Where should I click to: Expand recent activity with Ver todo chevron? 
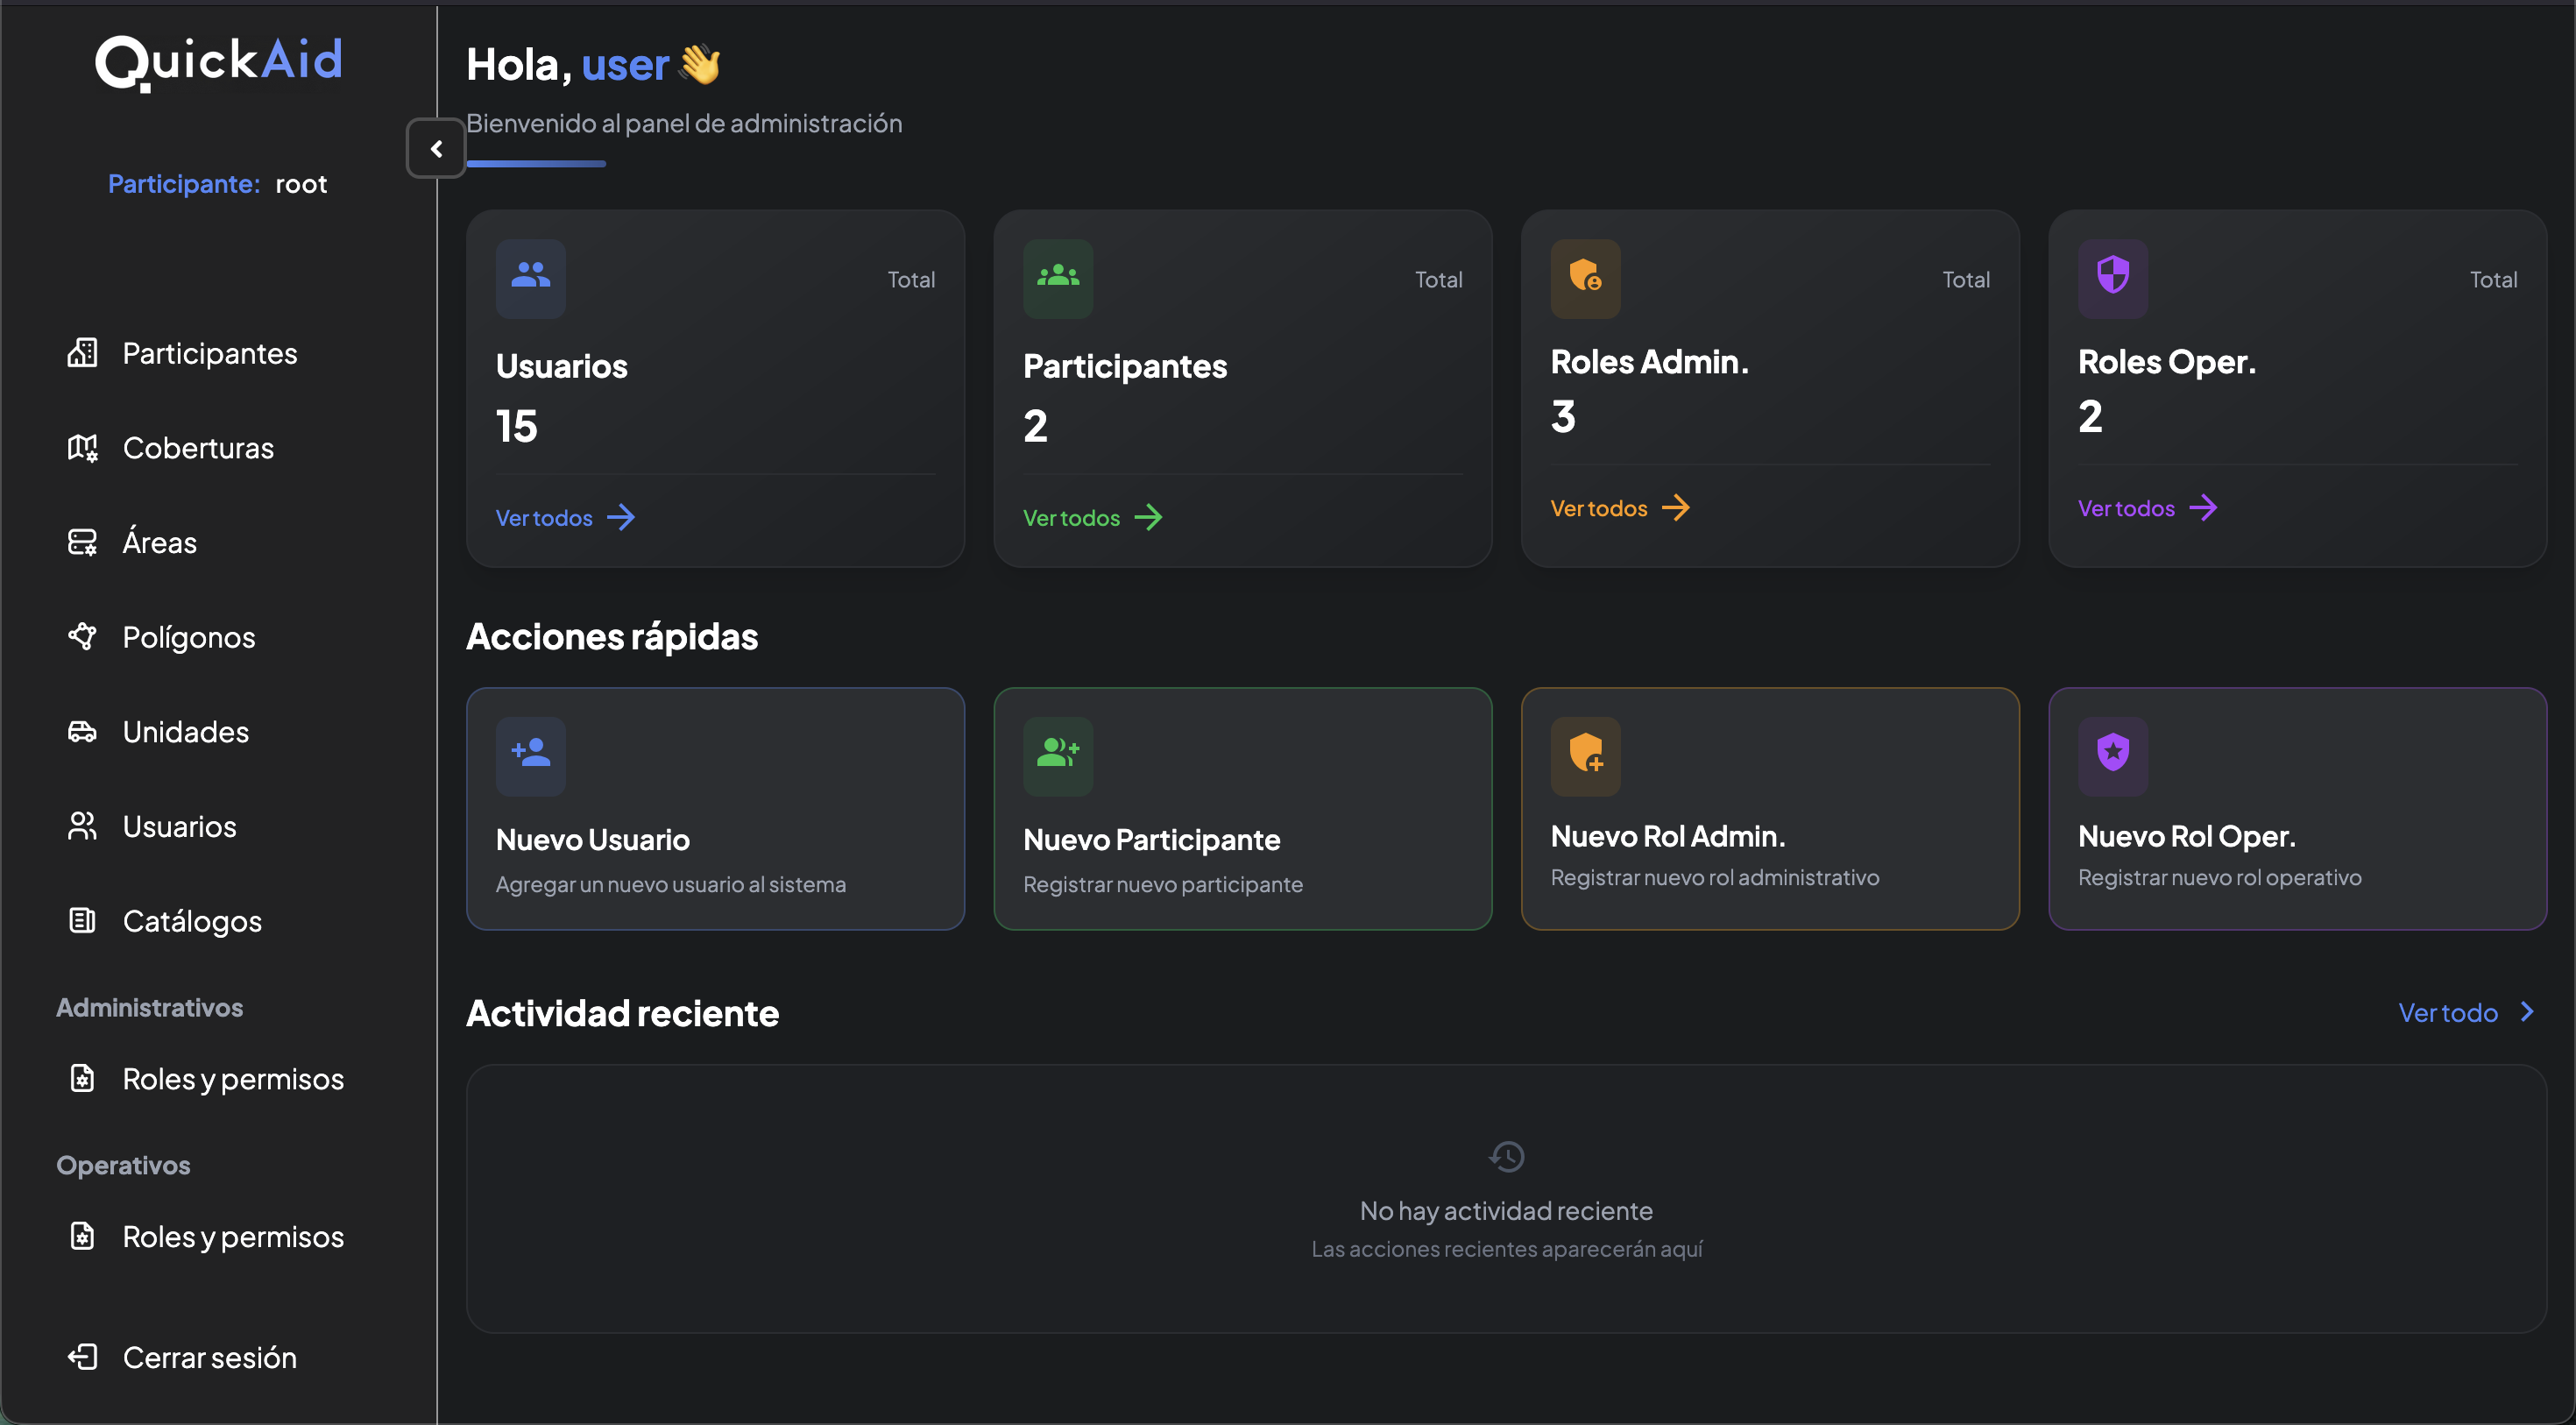click(x=2526, y=1012)
